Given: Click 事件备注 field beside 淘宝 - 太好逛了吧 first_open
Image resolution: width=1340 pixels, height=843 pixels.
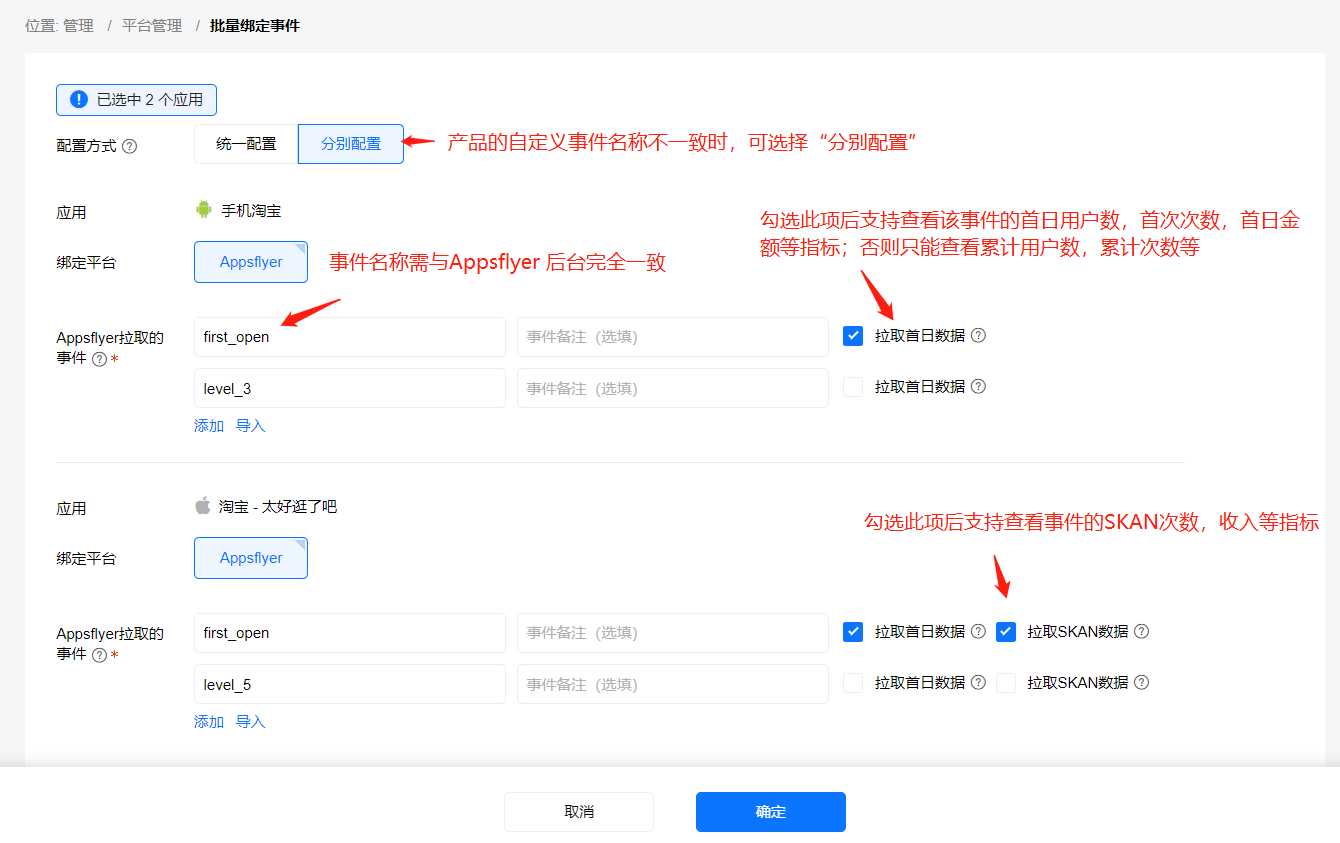Looking at the screenshot, I should point(673,633).
